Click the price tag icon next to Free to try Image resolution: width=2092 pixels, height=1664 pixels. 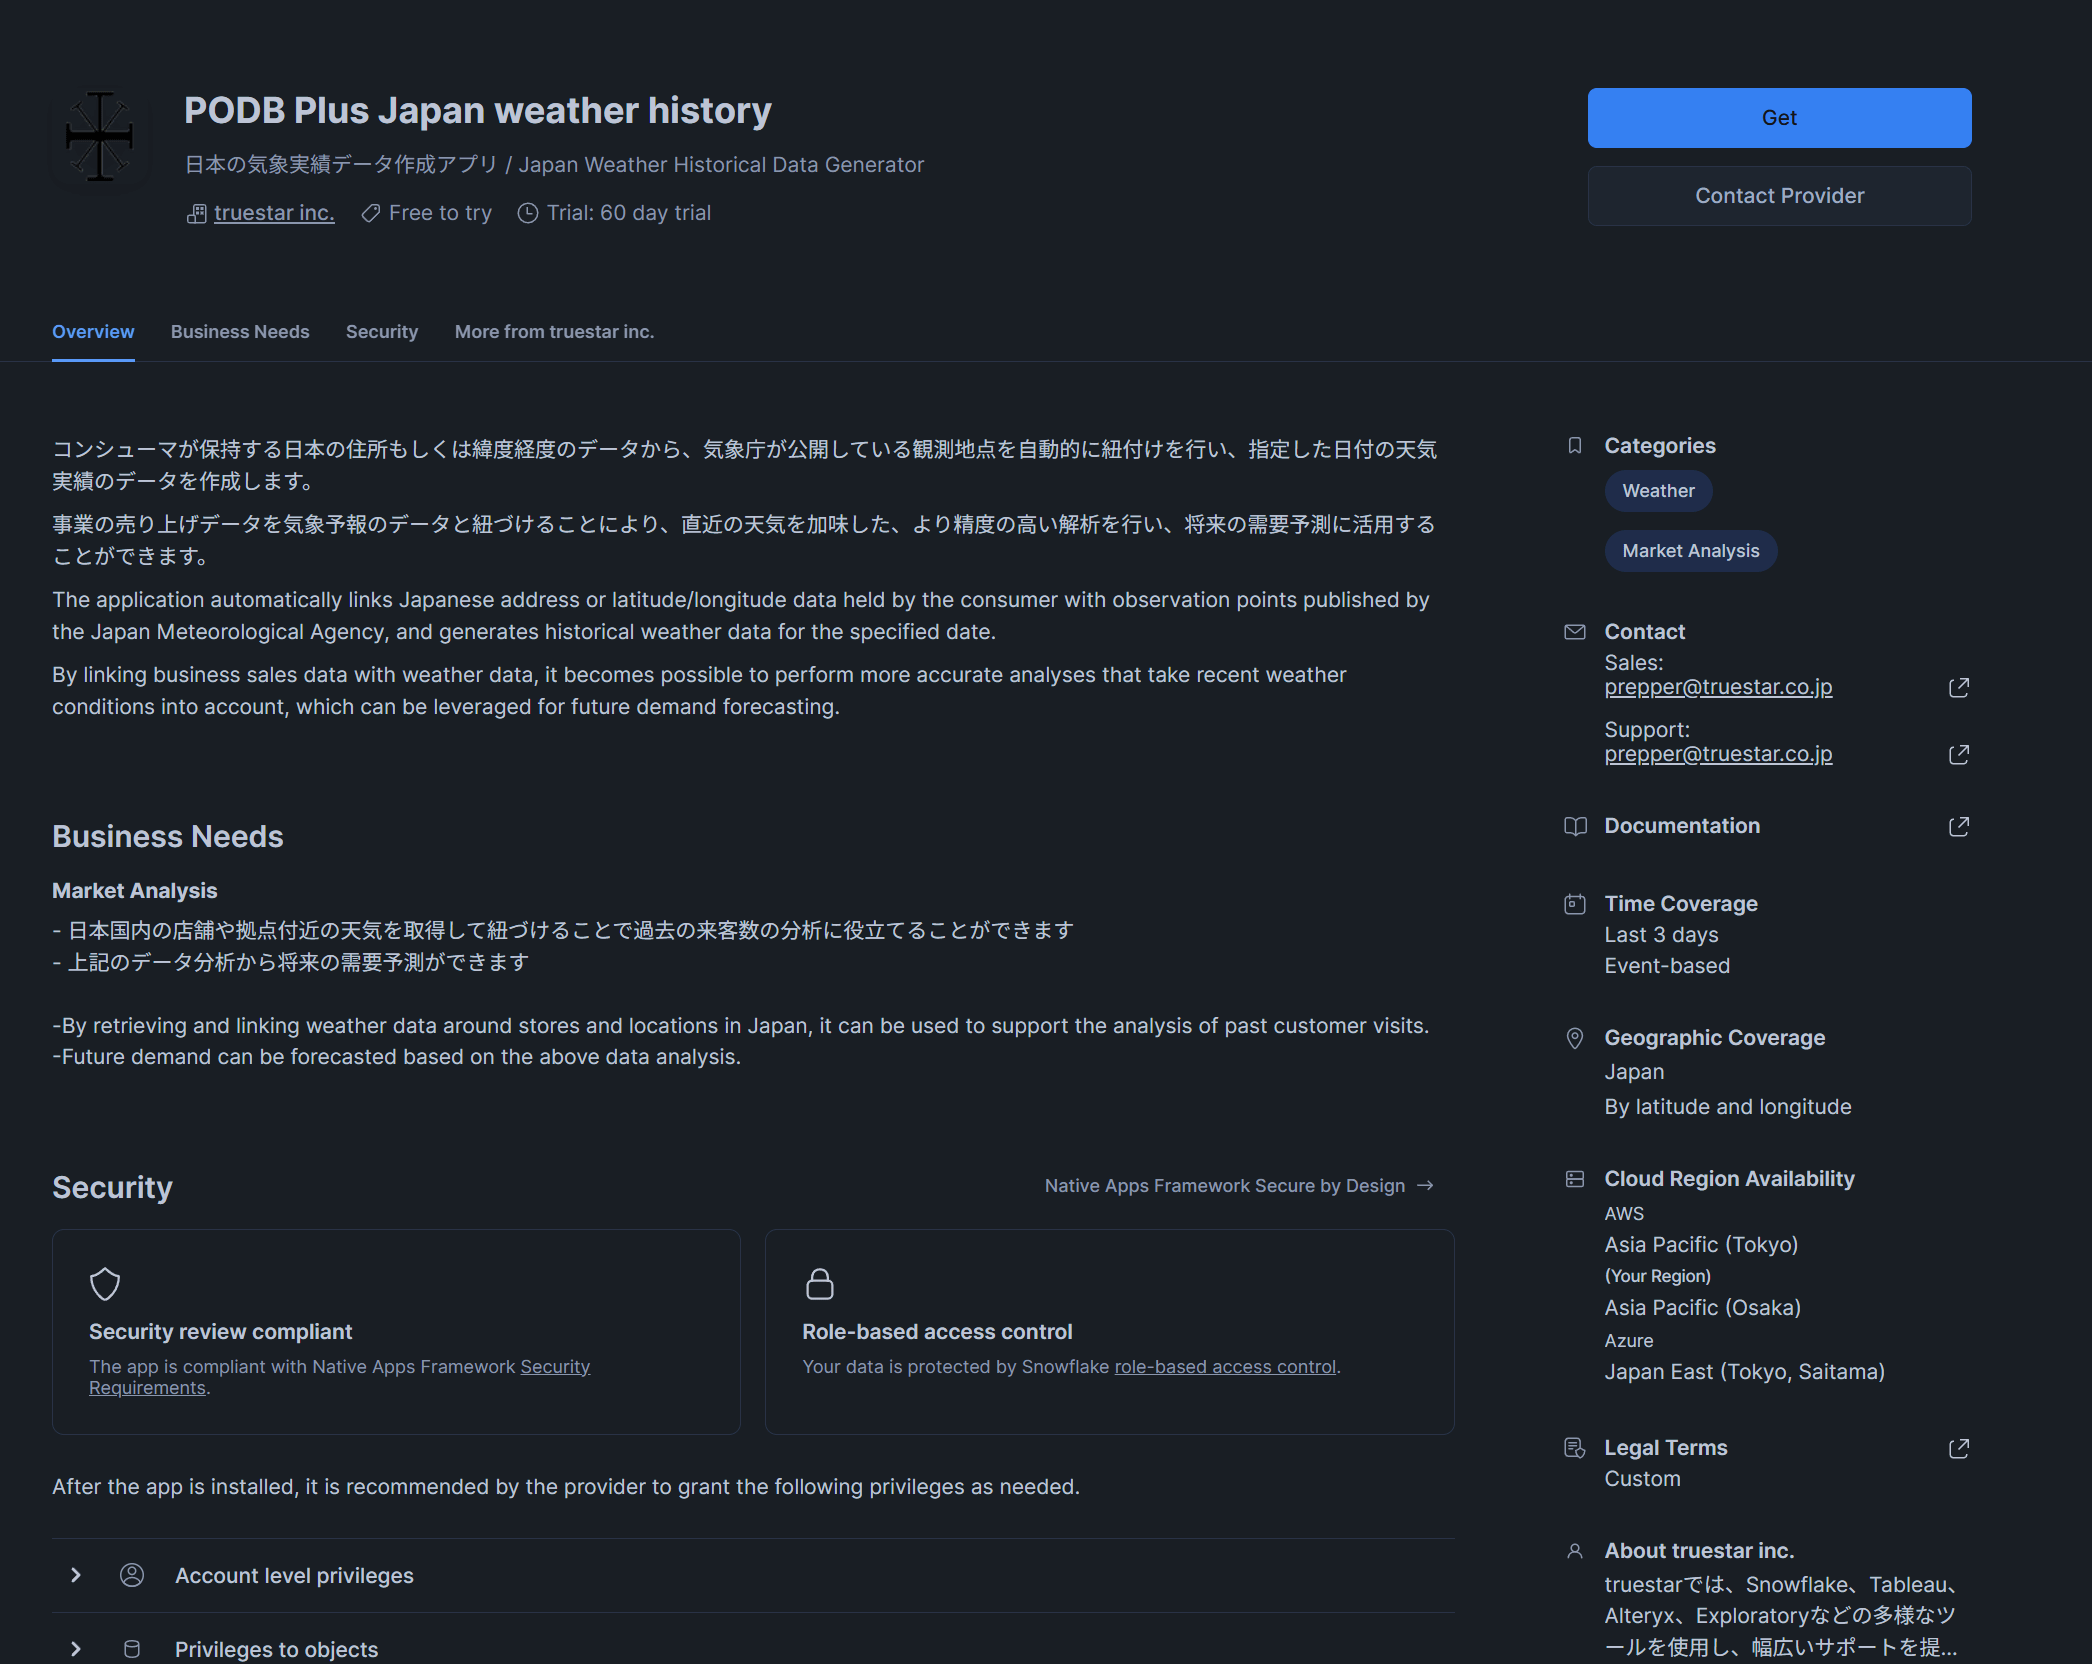click(x=371, y=213)
